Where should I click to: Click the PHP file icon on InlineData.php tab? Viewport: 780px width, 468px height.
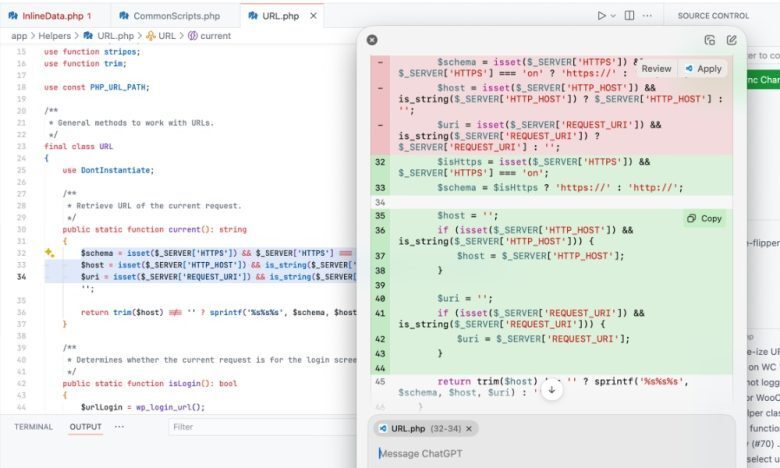tap(12, 16)
